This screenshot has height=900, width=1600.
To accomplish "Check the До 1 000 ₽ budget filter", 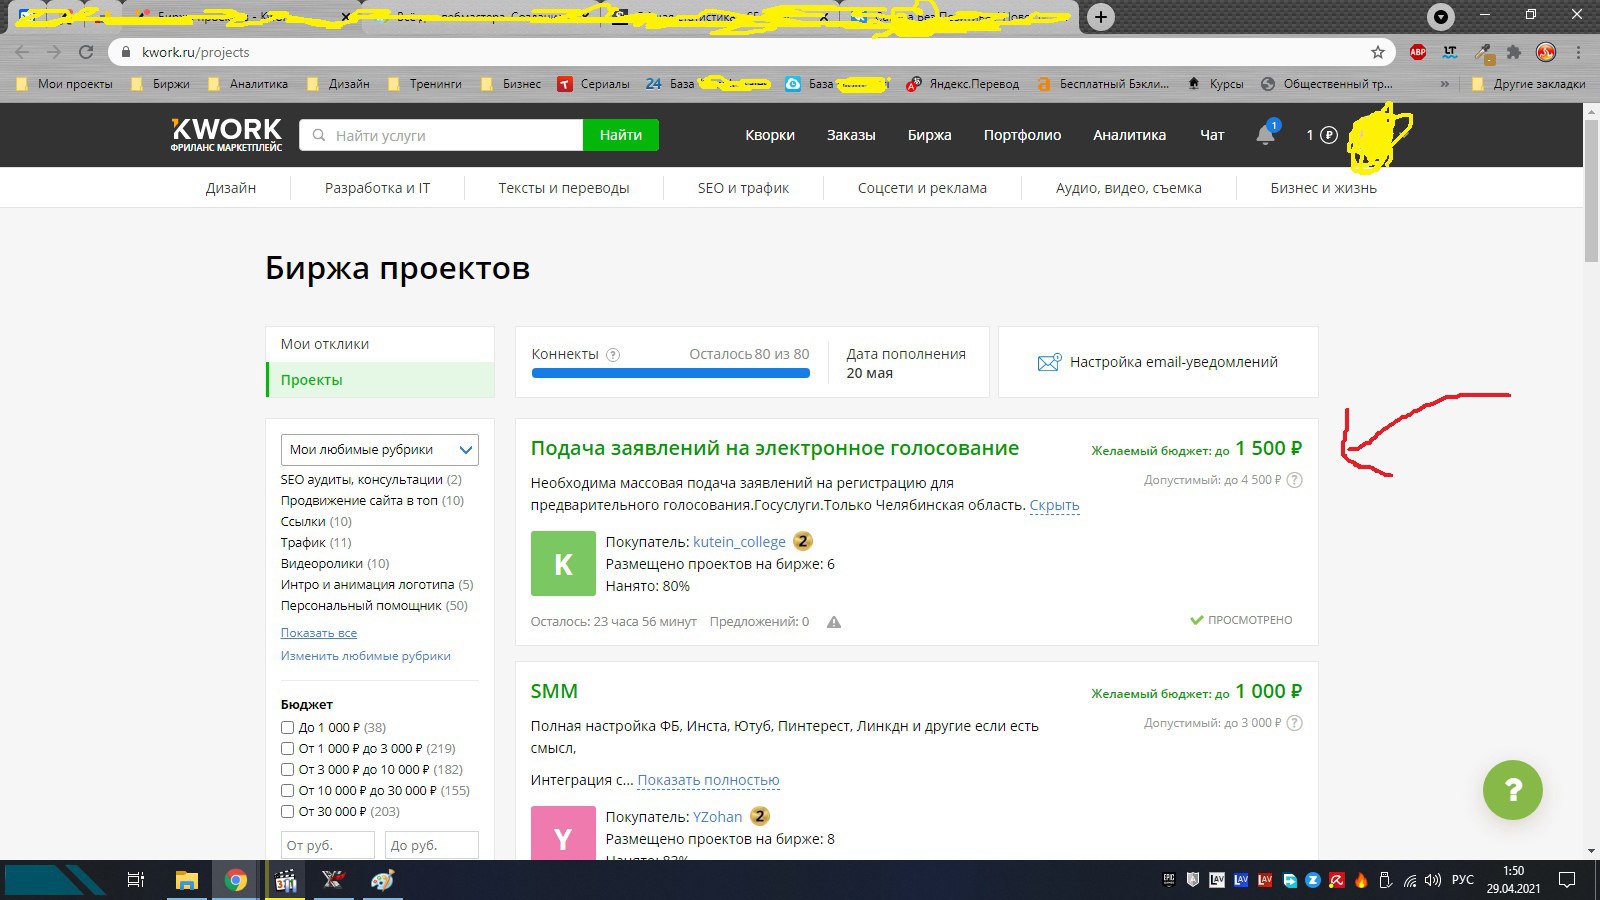I will (x=288, y=728).
